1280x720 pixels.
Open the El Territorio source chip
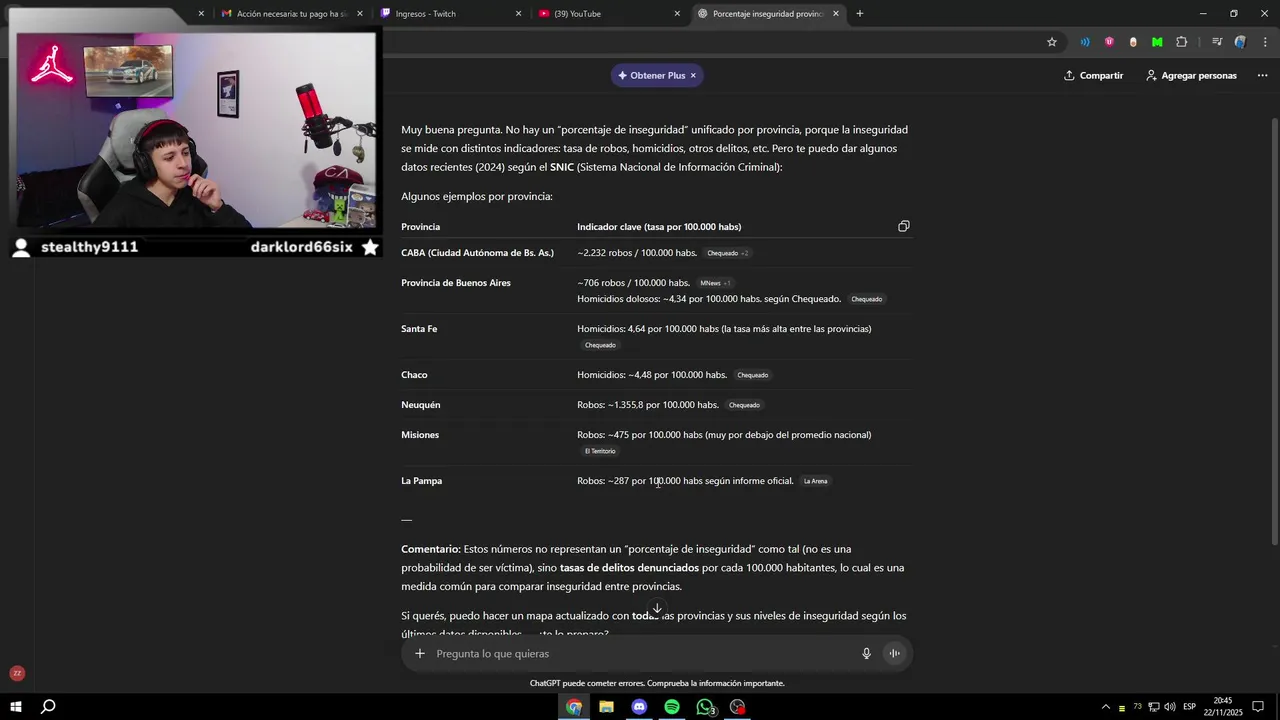tap(600, 451)
